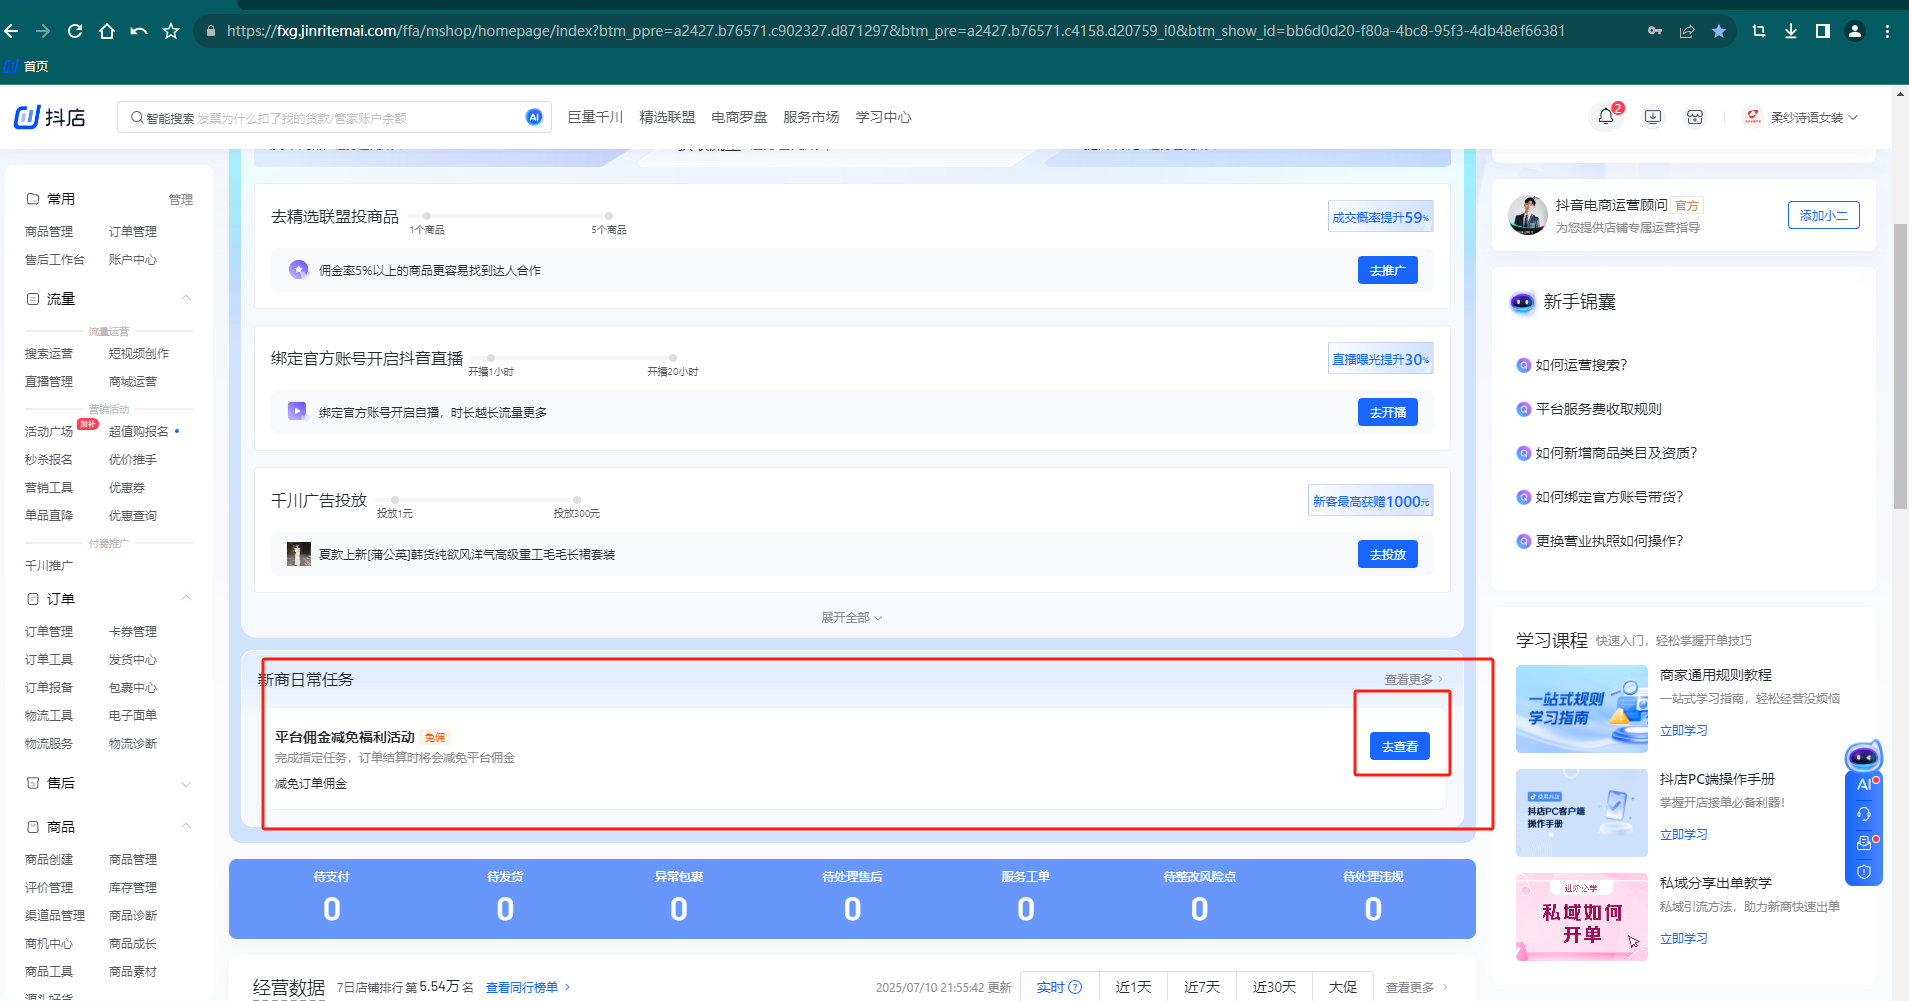Screen dimensions: 1909x1001
Task: Switch data range to 近7天
Action: click(1202, 987)
